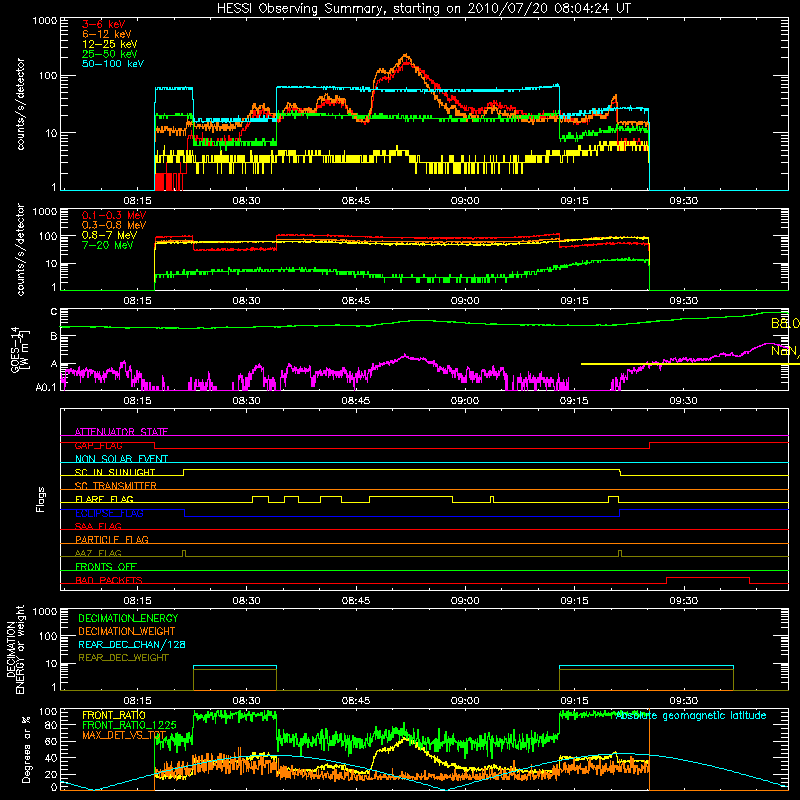
Task: Click 09:15 tick under the GOES panel
Action: click(x=574, y=401)
